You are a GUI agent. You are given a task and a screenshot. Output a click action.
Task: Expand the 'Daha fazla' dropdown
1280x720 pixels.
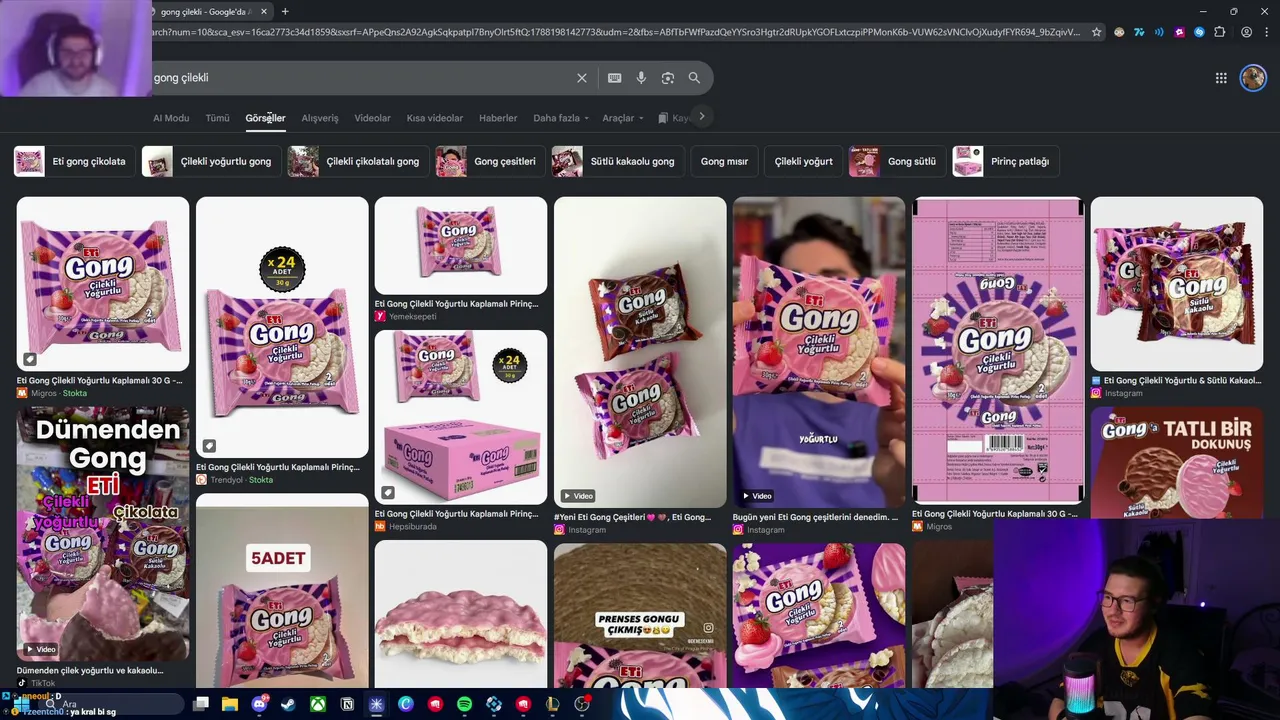click(561, 118)
